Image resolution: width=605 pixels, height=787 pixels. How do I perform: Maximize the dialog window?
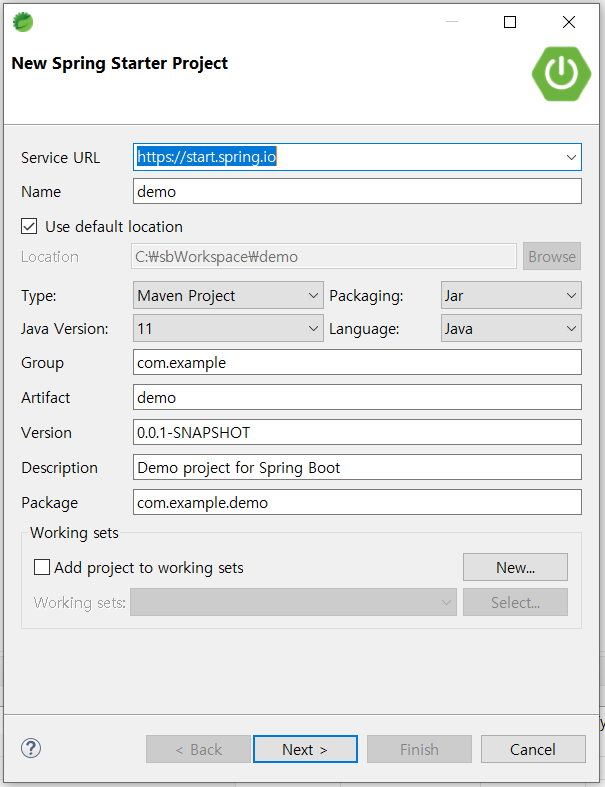pos(510,22)
